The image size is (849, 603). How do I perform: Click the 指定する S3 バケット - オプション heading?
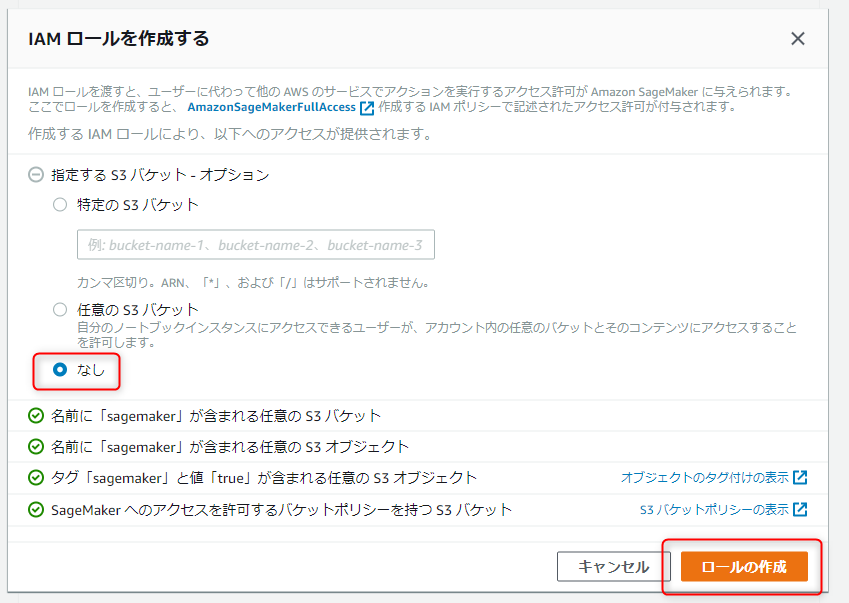(160, 175)
